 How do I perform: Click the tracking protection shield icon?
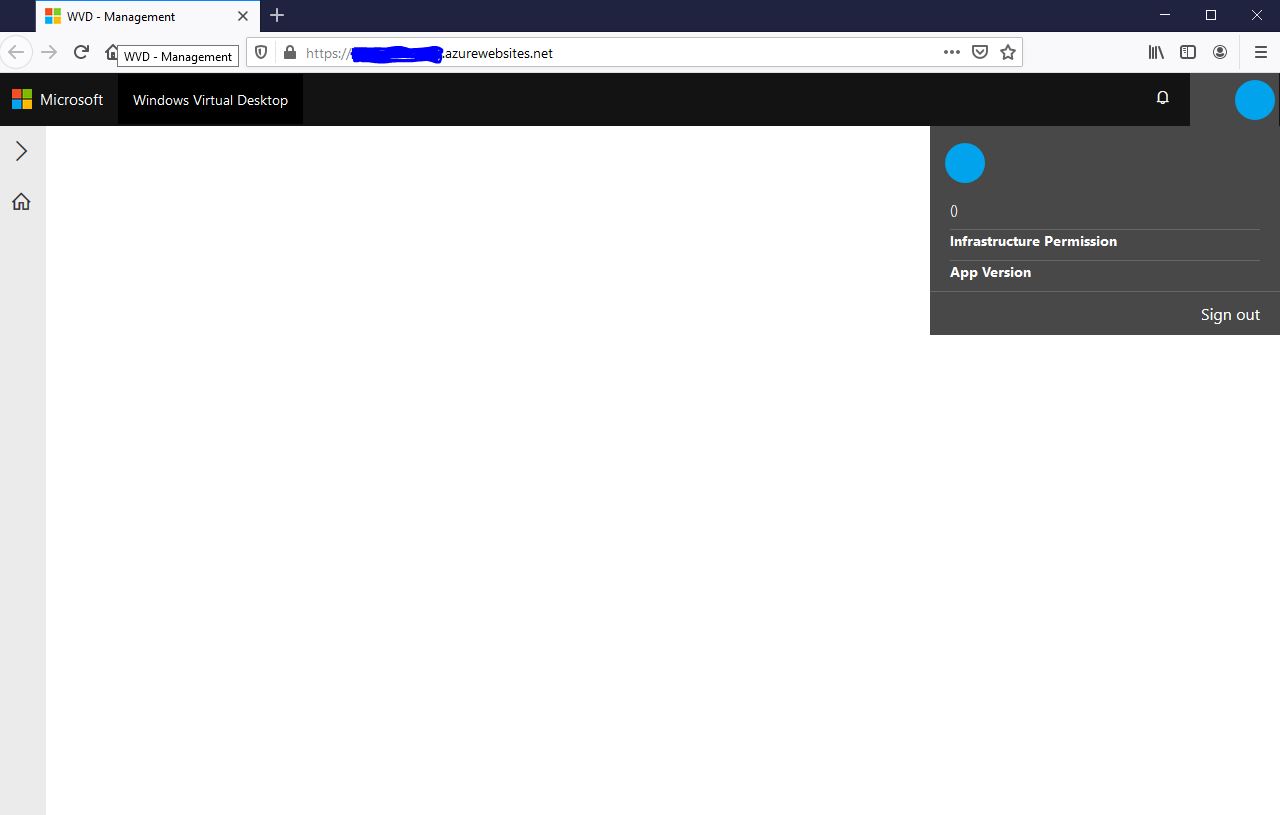click(260, 52)
